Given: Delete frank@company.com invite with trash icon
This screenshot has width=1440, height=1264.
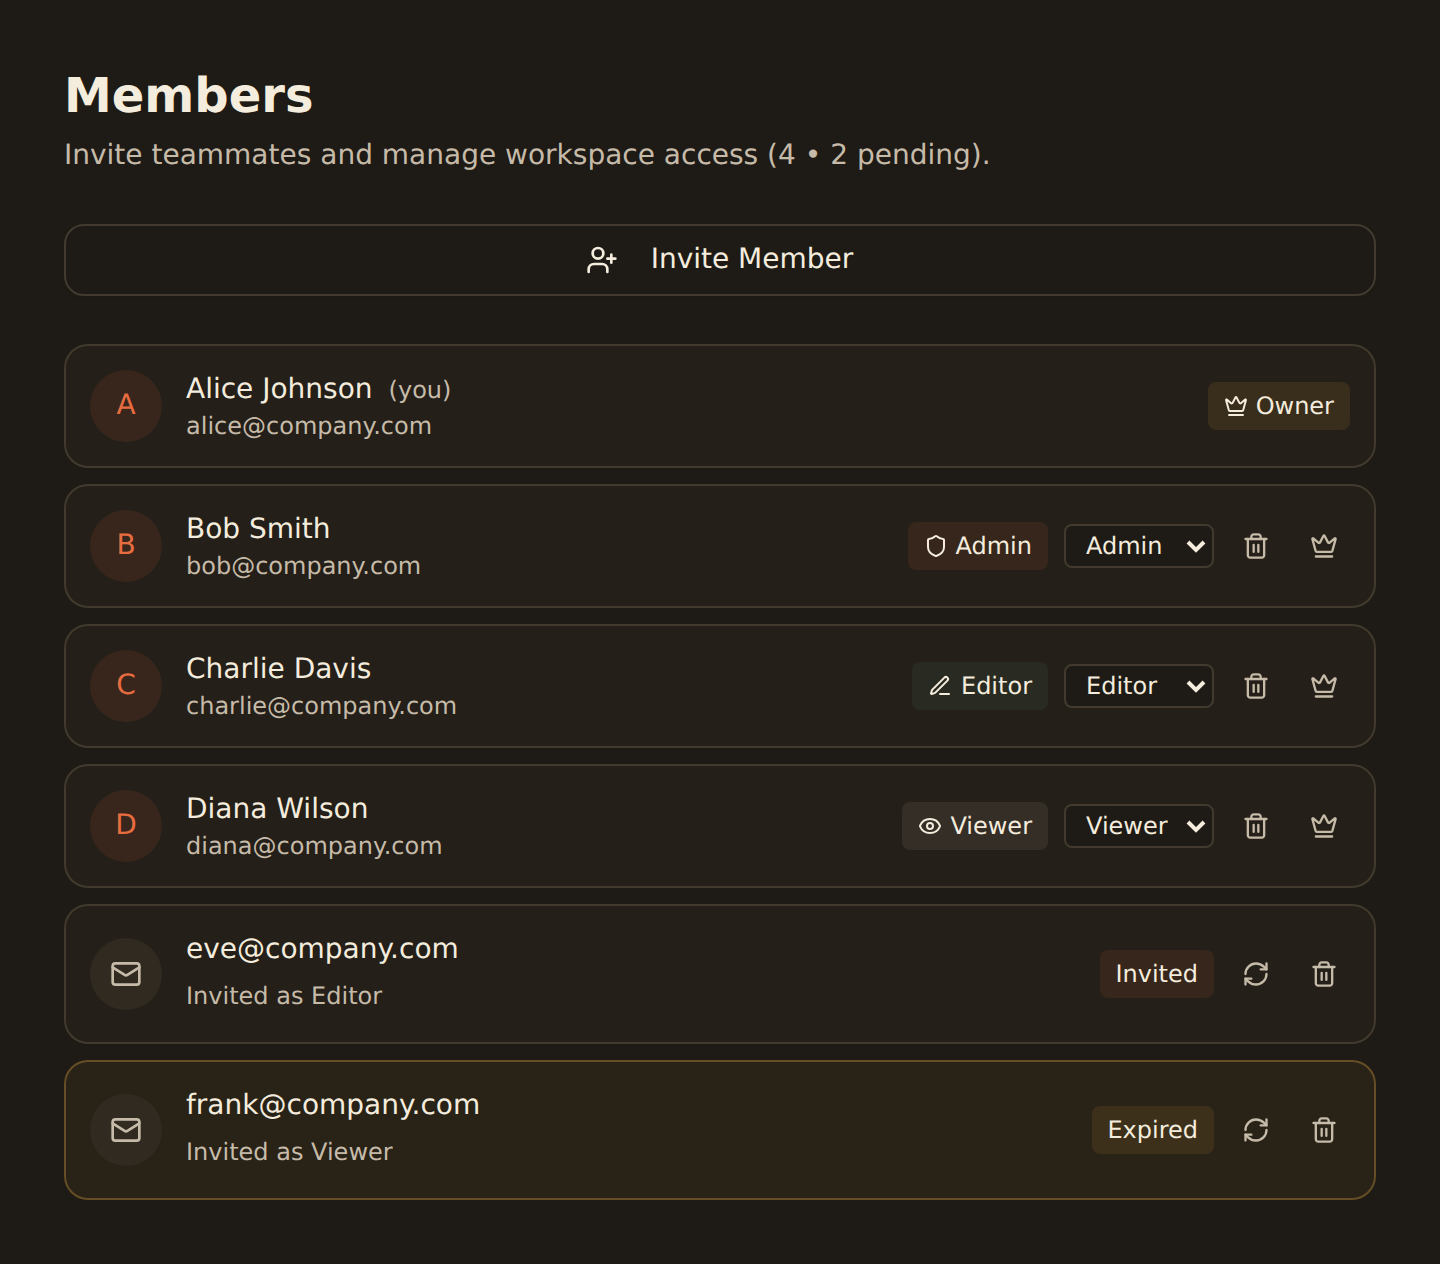Looking at the screenshot, I should point(1324,1130).
